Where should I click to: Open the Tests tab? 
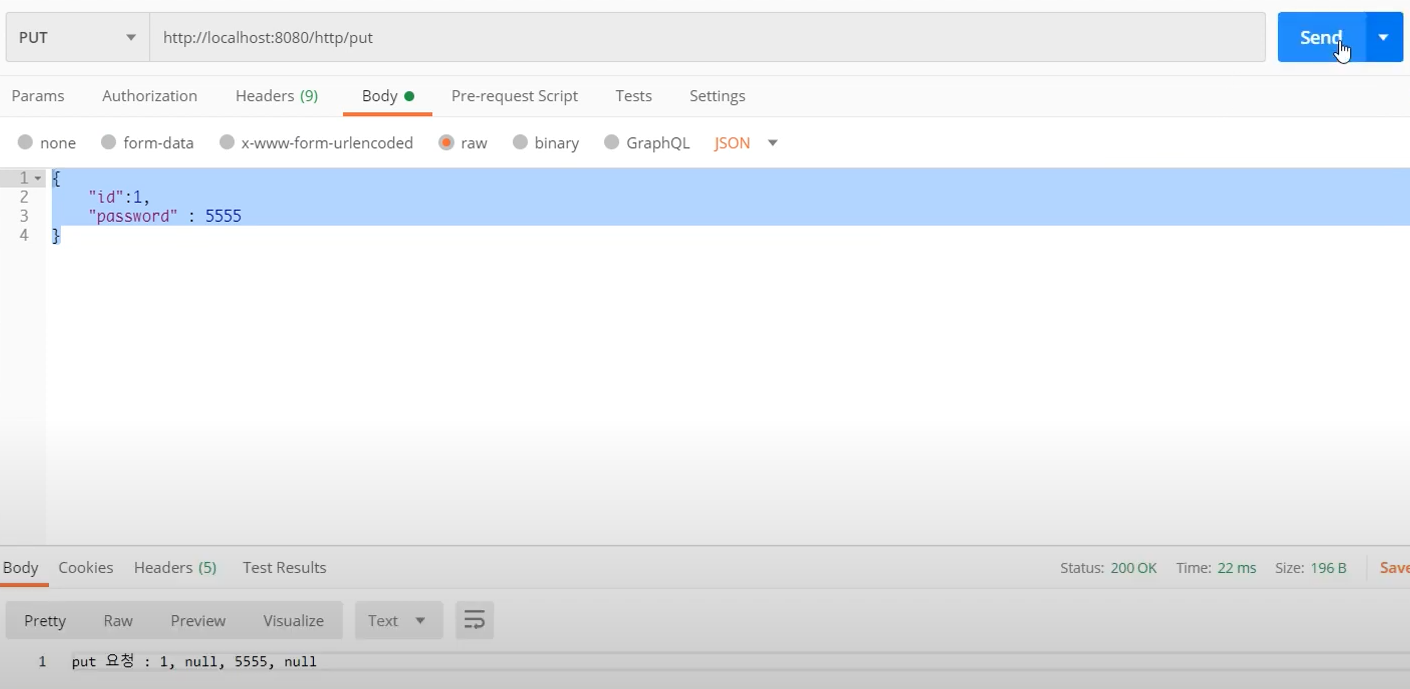click(634, 96)
